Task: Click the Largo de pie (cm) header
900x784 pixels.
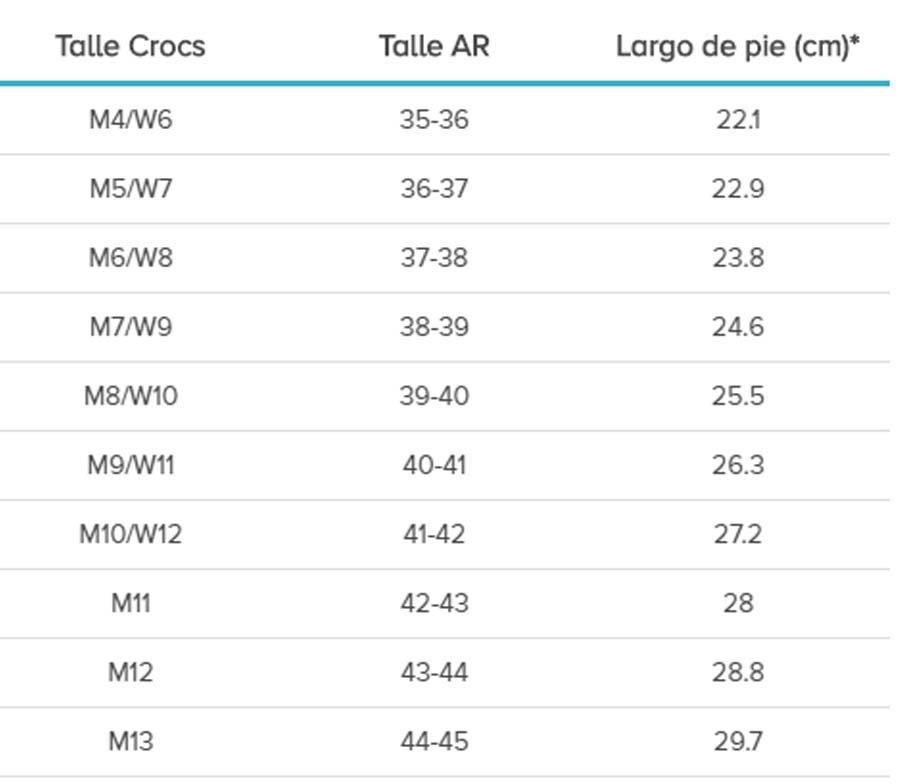Action: [x=738, y=46]
